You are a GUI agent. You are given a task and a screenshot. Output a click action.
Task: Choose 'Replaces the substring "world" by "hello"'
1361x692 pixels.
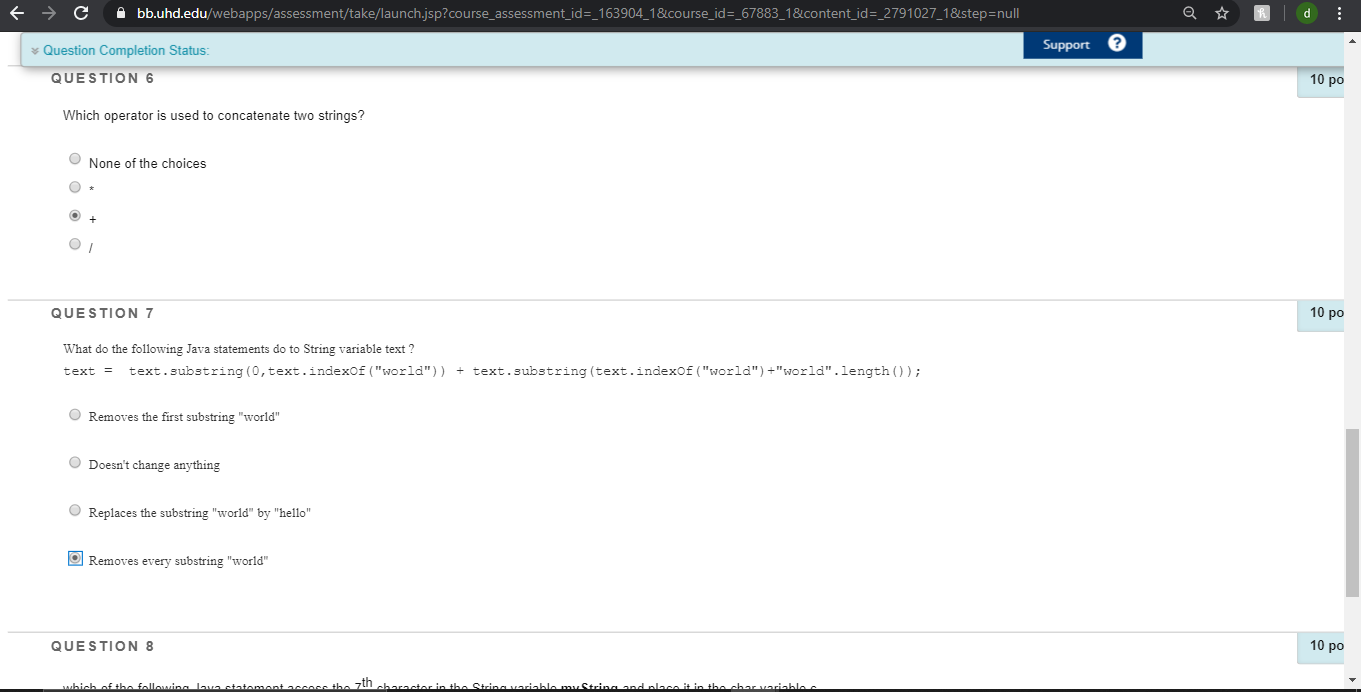75,510
